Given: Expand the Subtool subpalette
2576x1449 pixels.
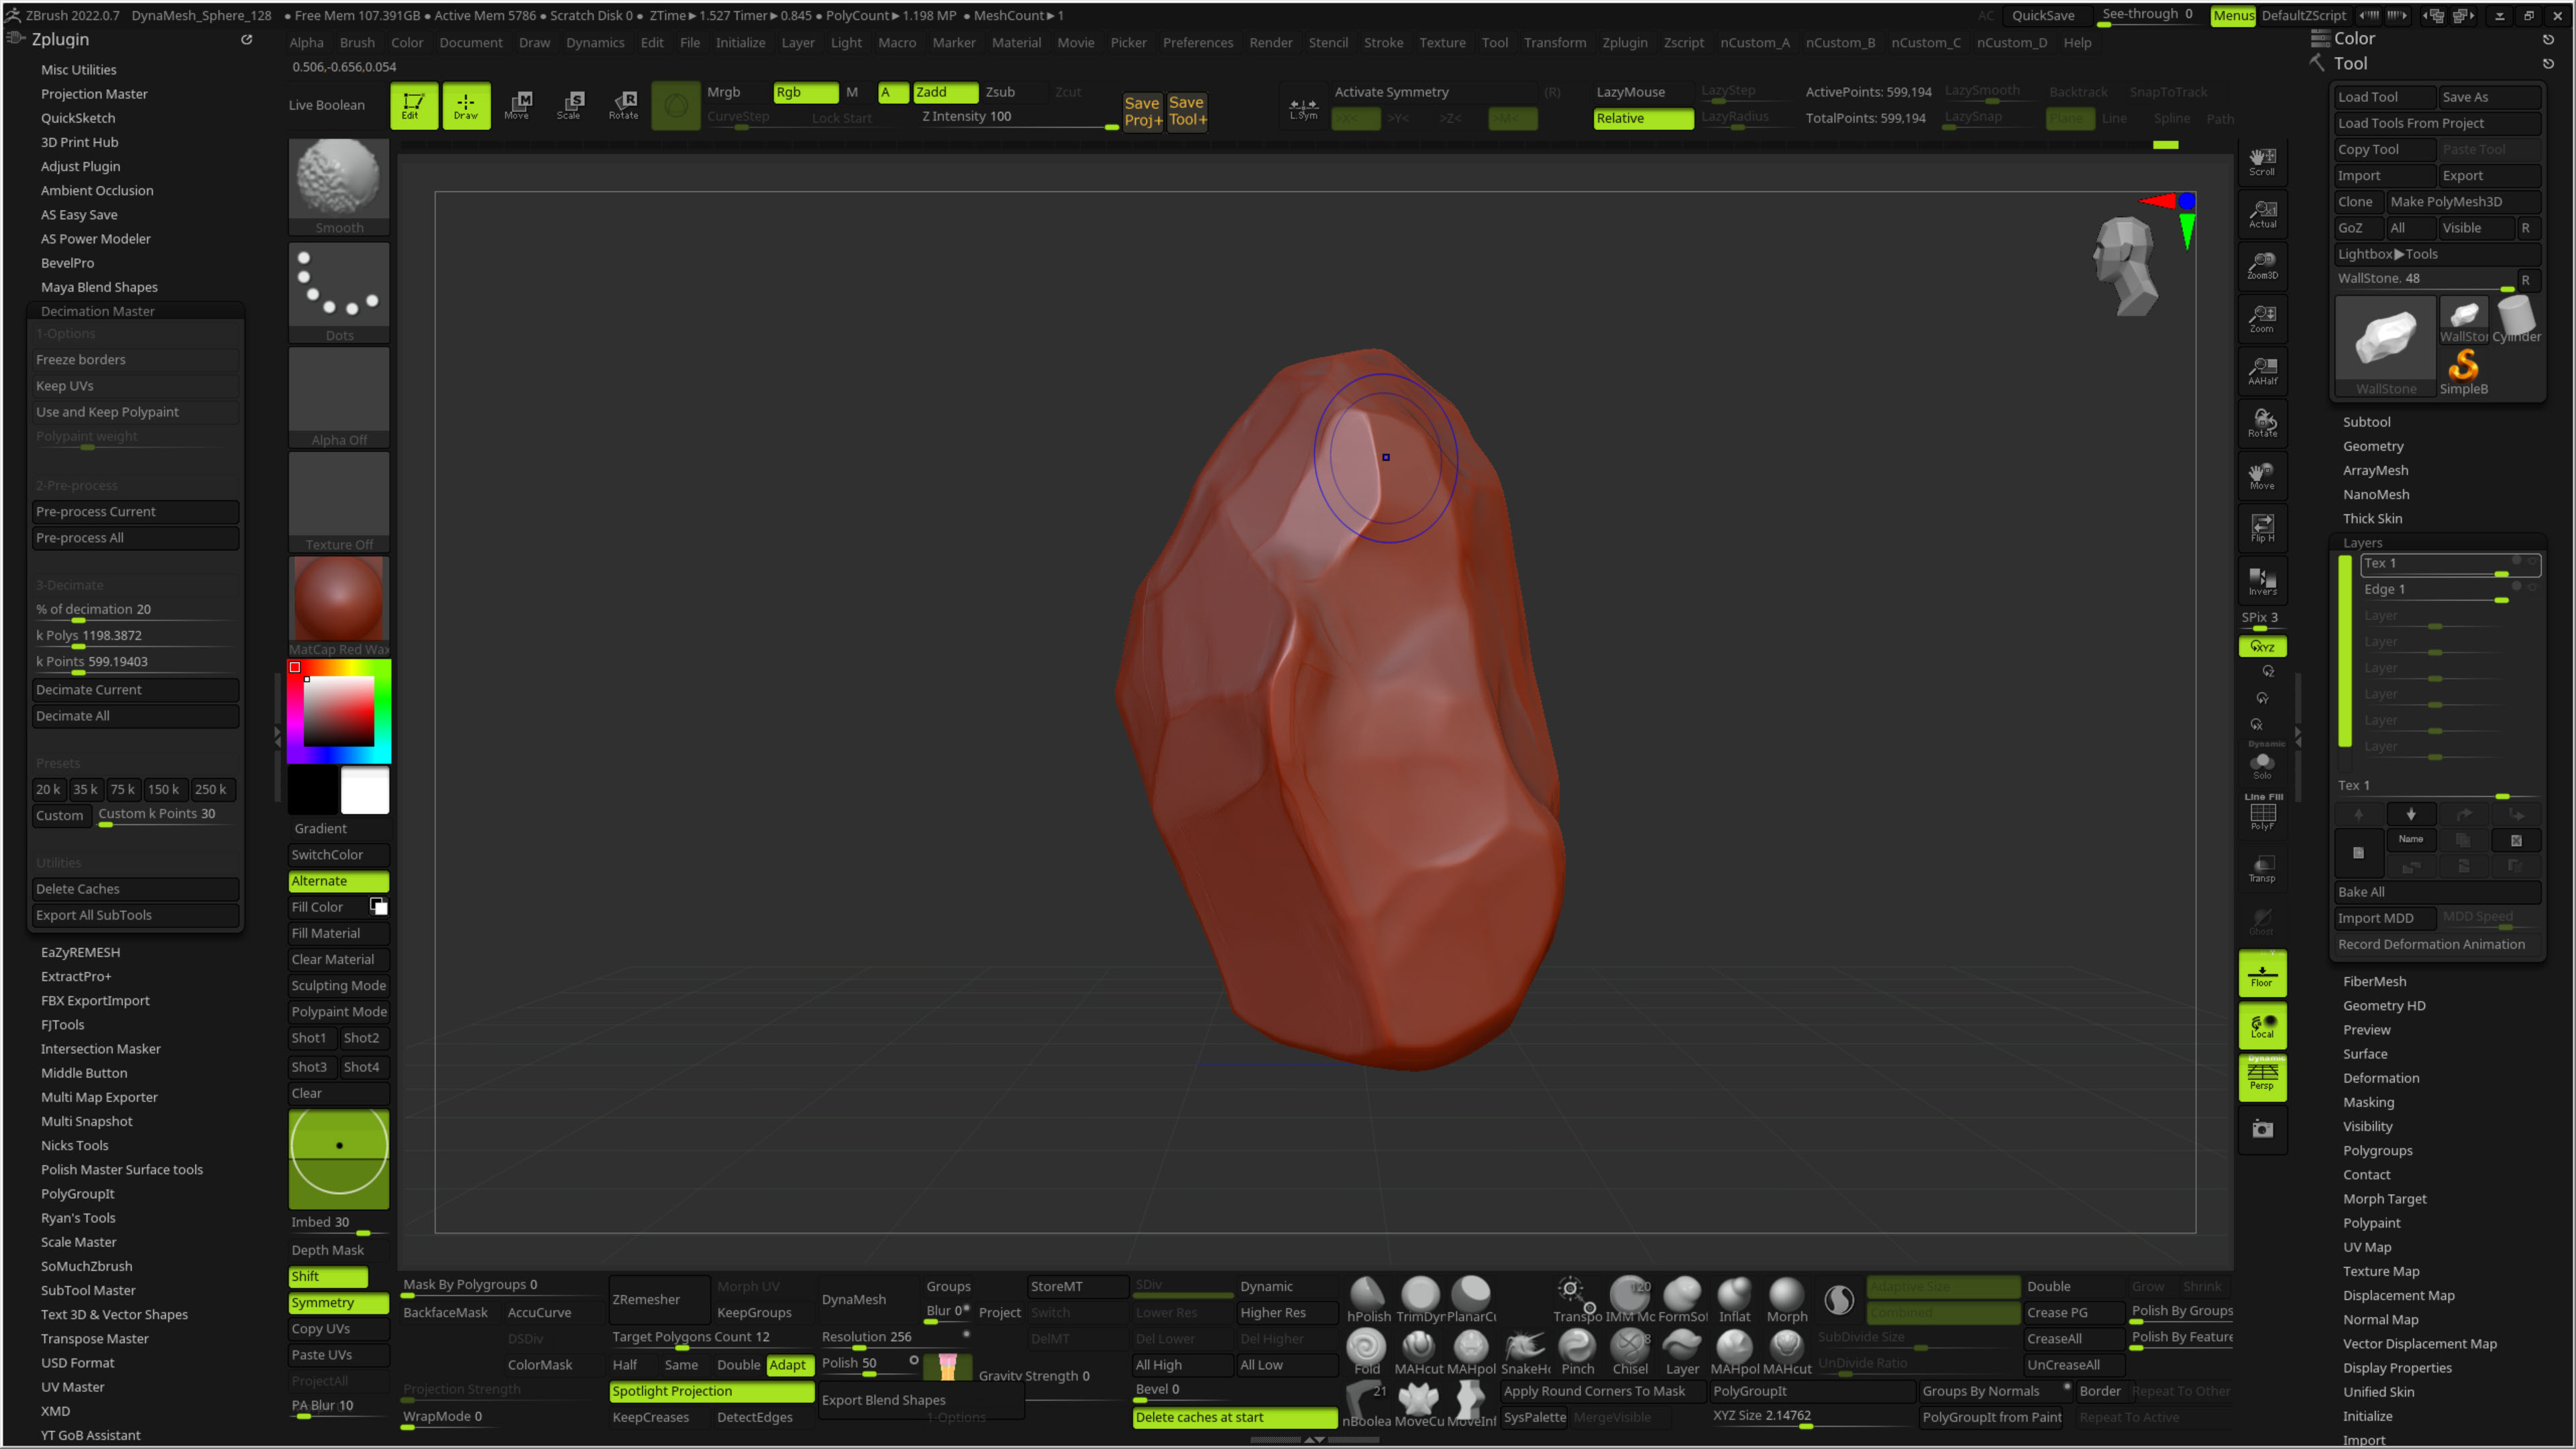Looking at the screenshot, I should pyautogui.click(x=2366, y=422).
